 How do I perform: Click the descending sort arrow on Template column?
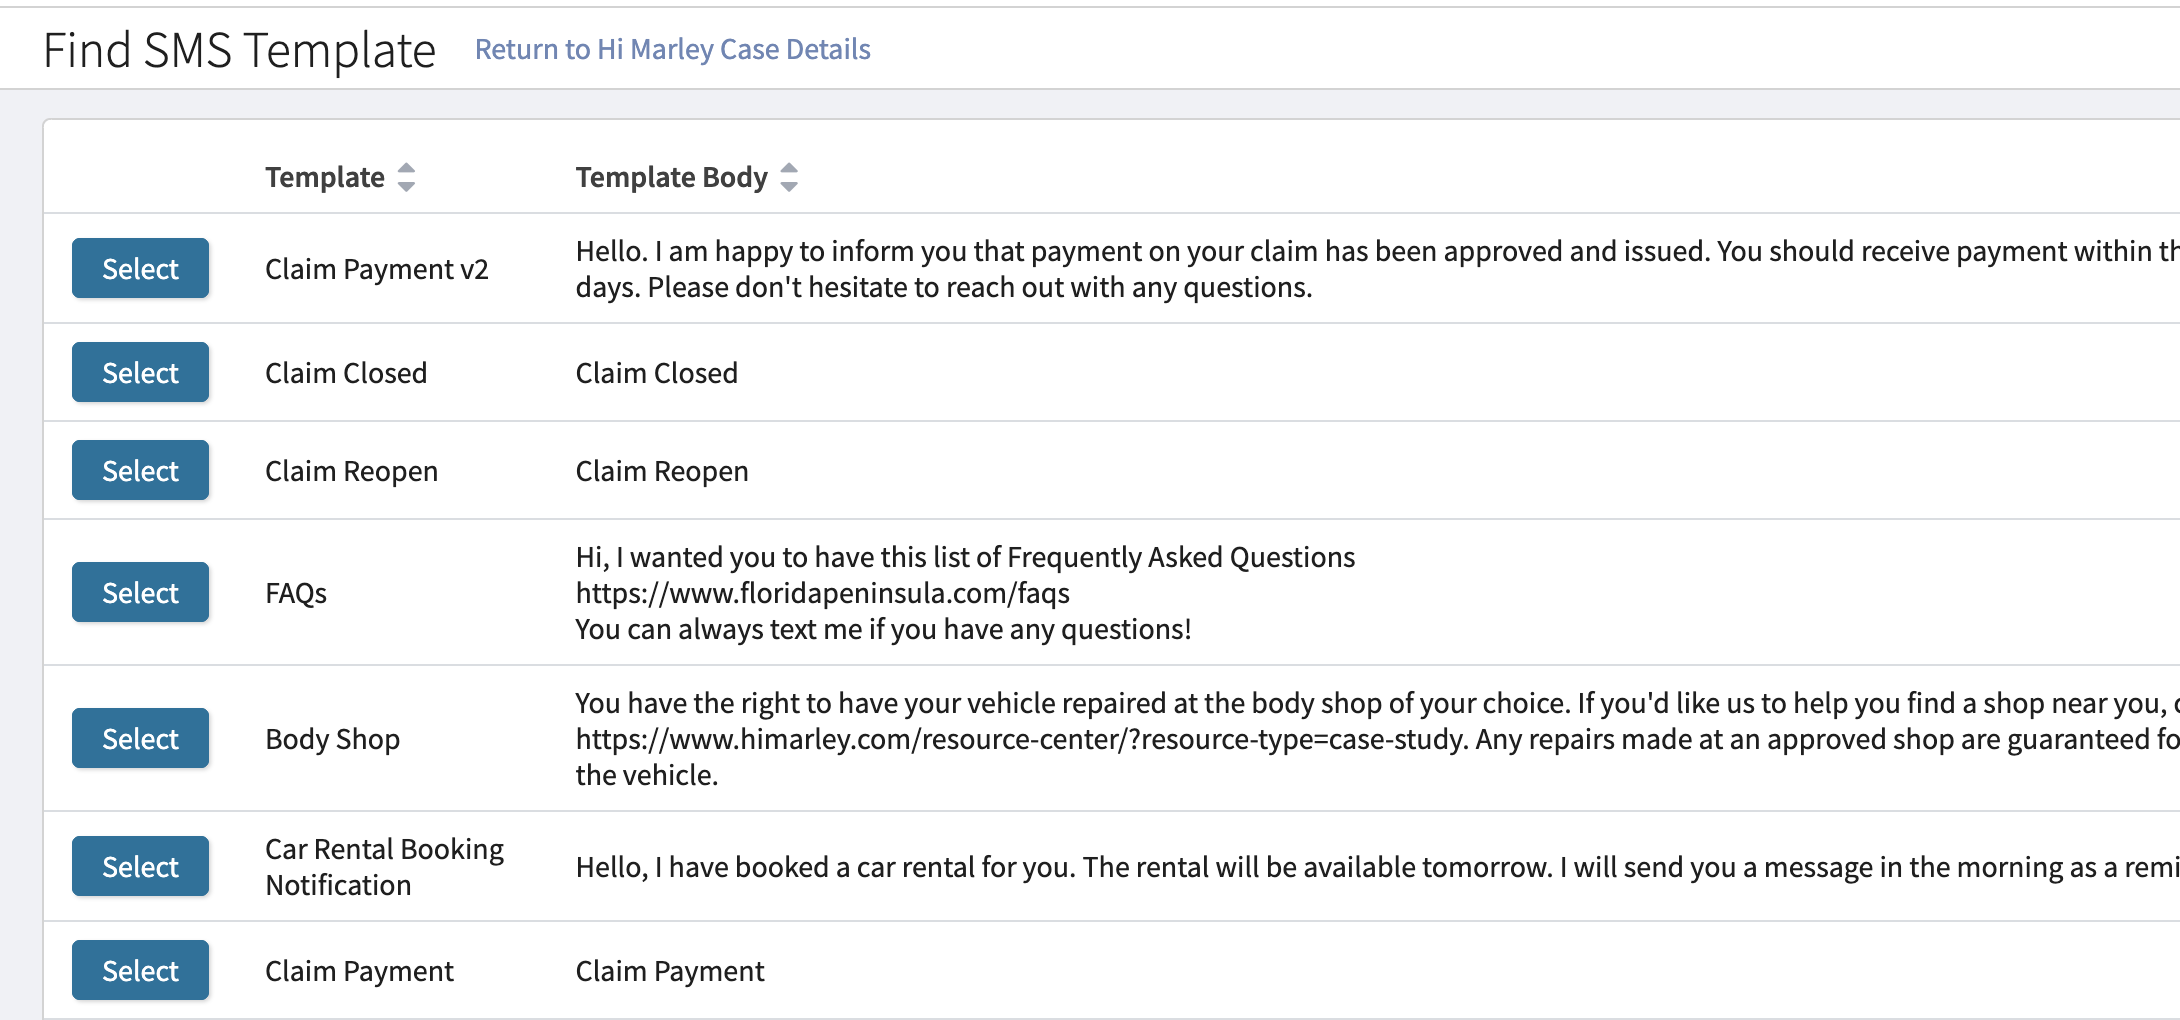pyautogui.click(x=406, y=186)
